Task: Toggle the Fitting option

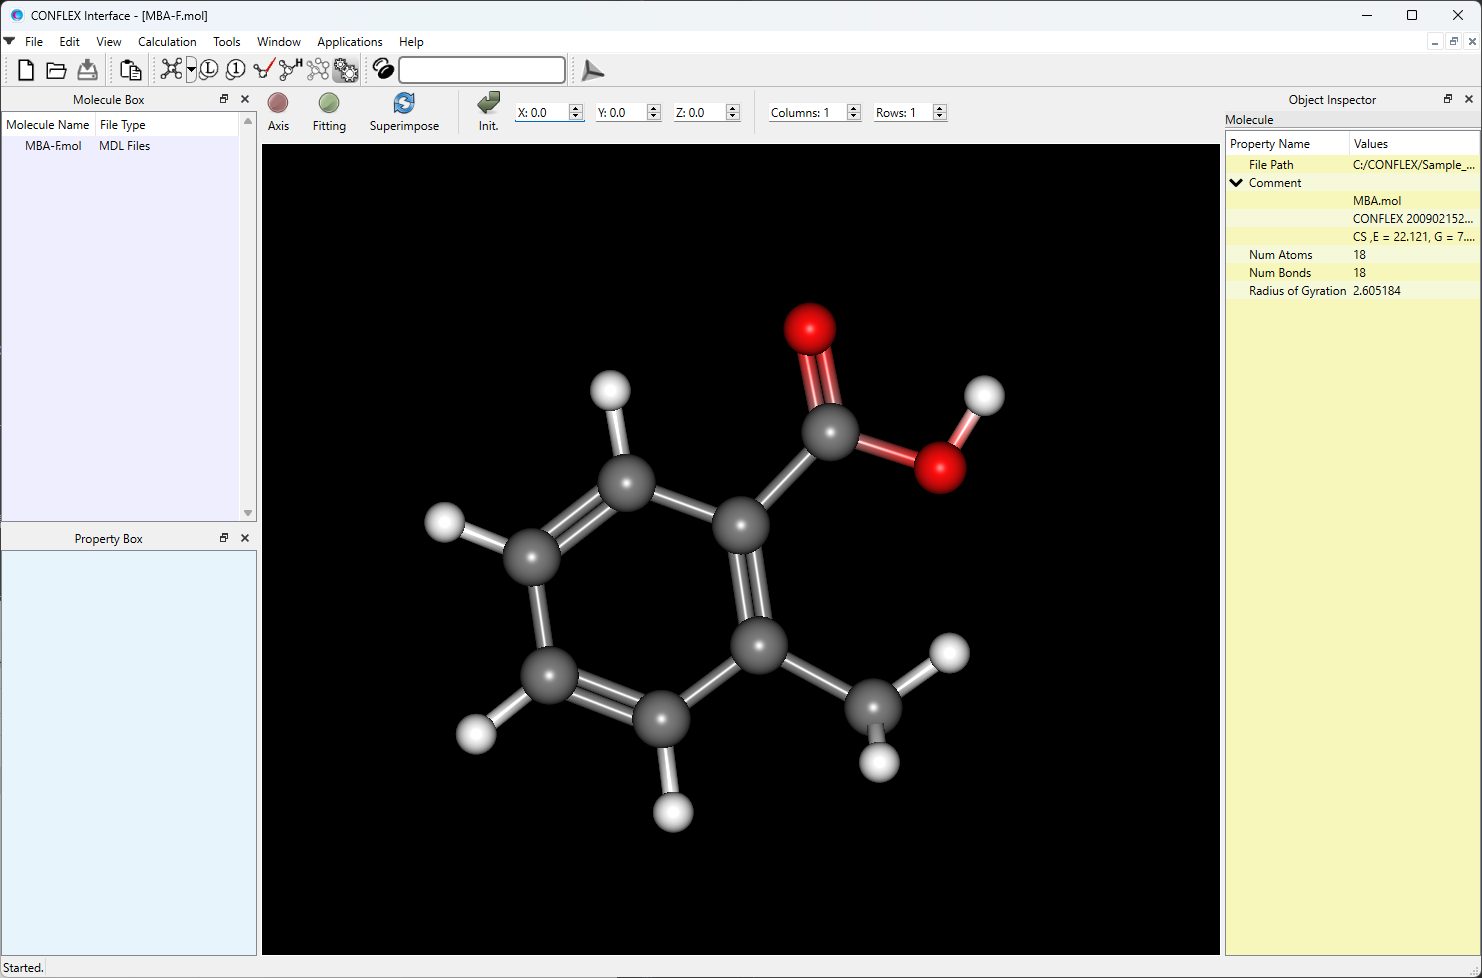Action: pos(329,104)
